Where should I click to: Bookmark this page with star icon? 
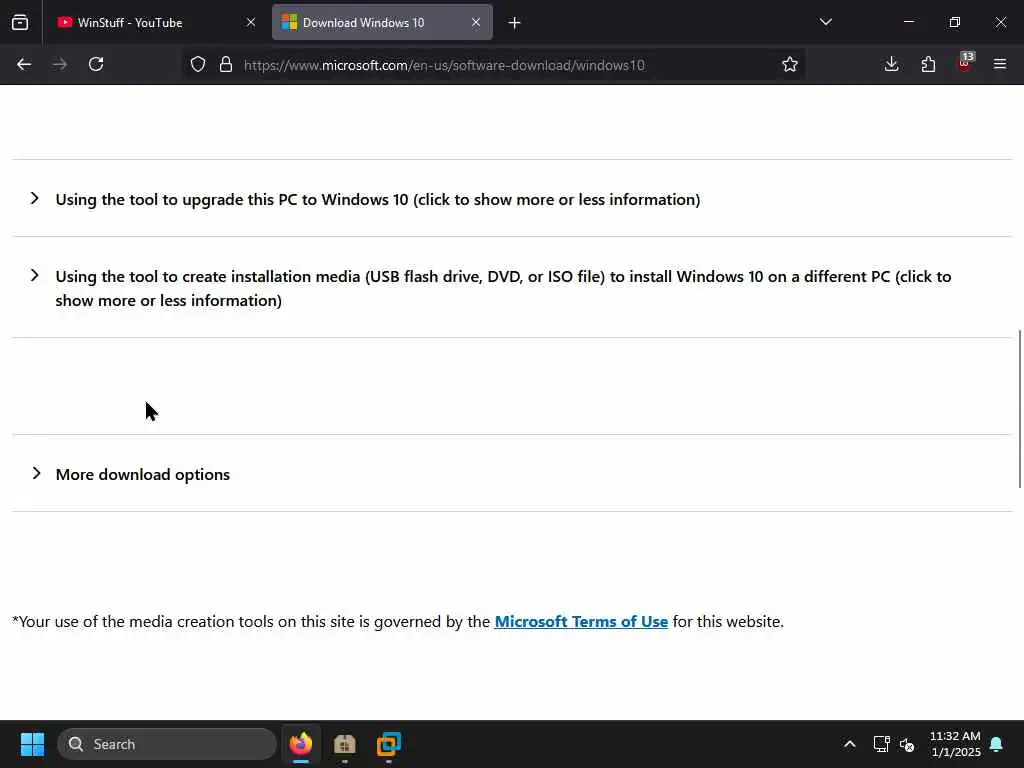pyautogui.click(x=790, y=64)
